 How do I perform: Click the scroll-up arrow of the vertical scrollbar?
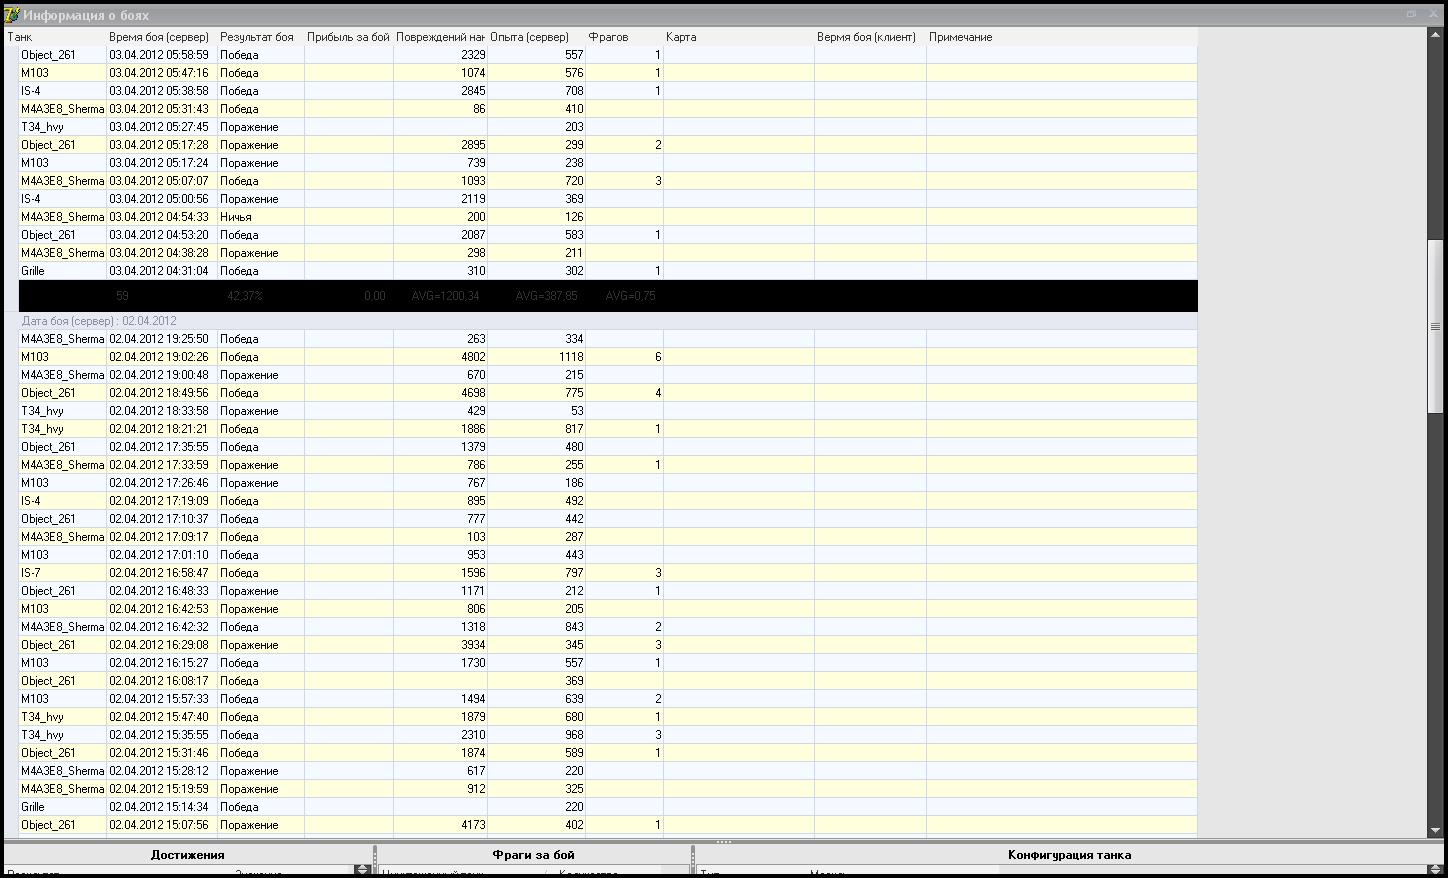pyautogui.click(x=1436, y=37)
